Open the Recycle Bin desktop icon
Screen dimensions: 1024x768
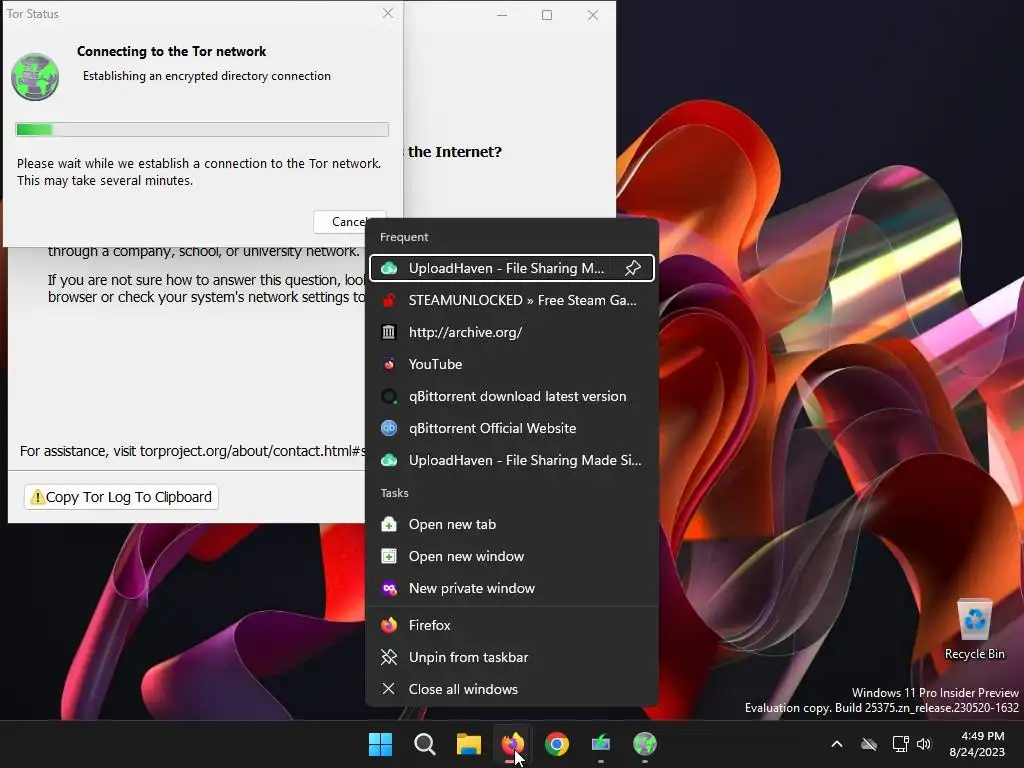tap(974, 628)
